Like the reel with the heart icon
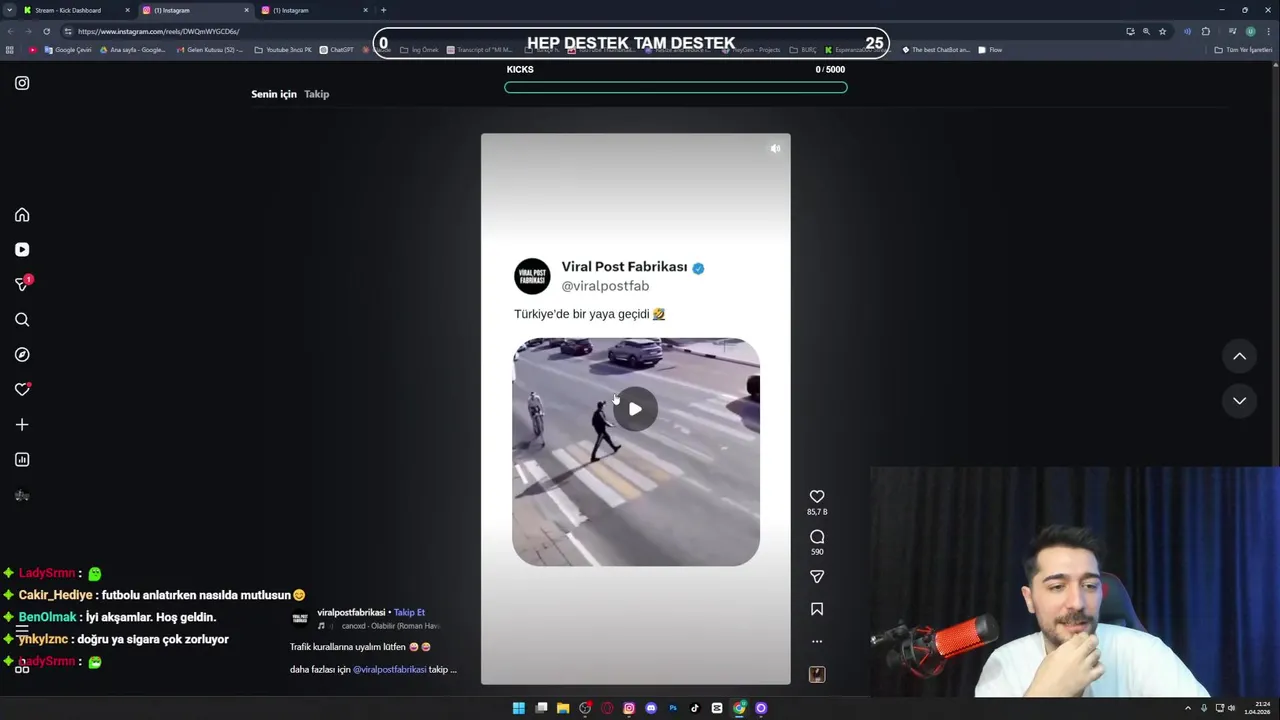 (817, 497)
